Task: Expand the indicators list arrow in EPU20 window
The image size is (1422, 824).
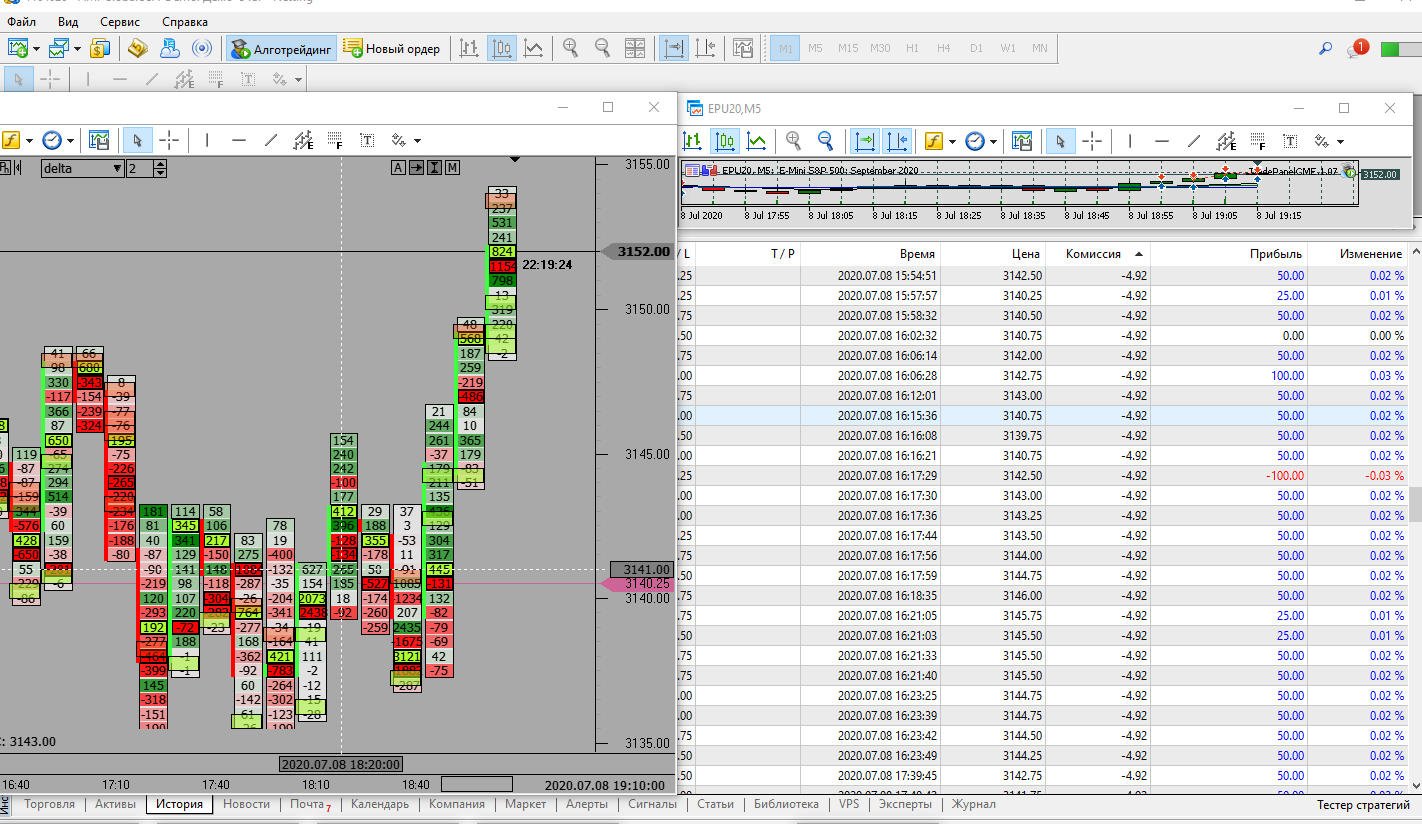Action: [x=952, y=141]
